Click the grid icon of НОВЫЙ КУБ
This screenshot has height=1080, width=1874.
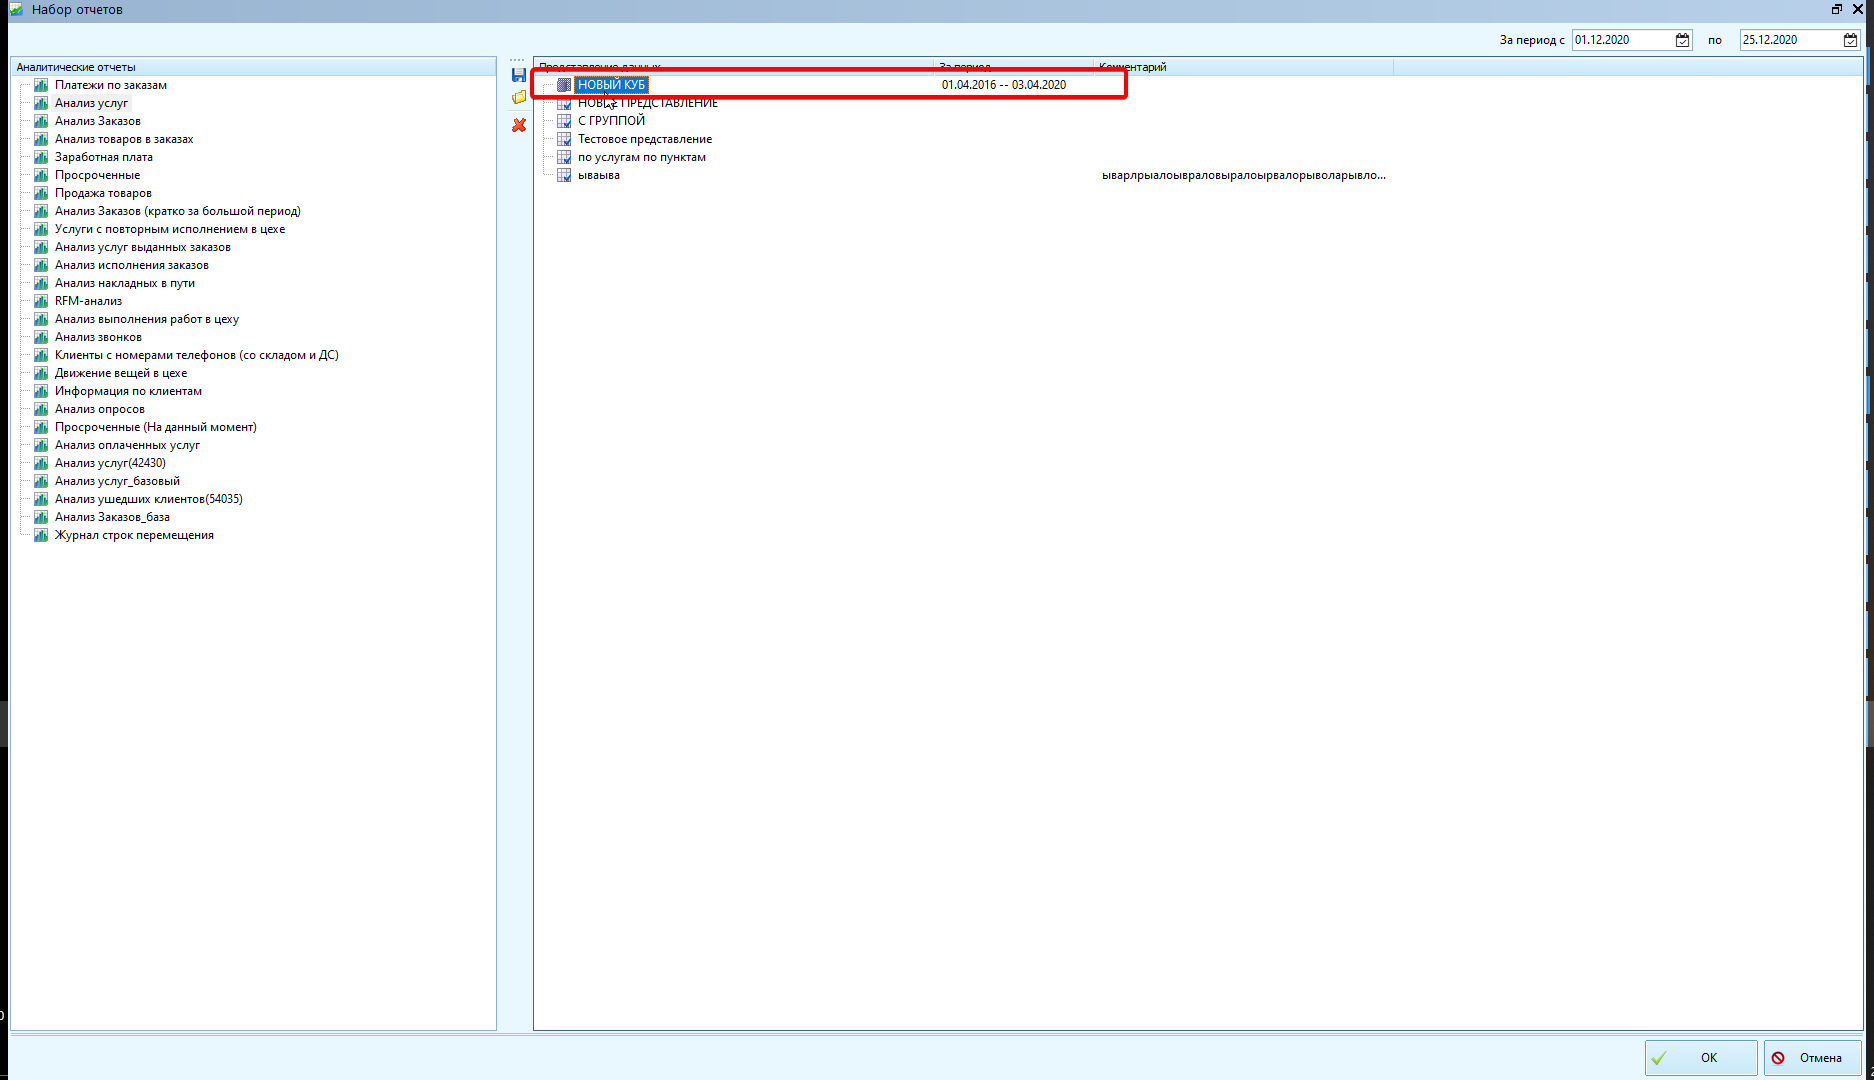(564, 85)
